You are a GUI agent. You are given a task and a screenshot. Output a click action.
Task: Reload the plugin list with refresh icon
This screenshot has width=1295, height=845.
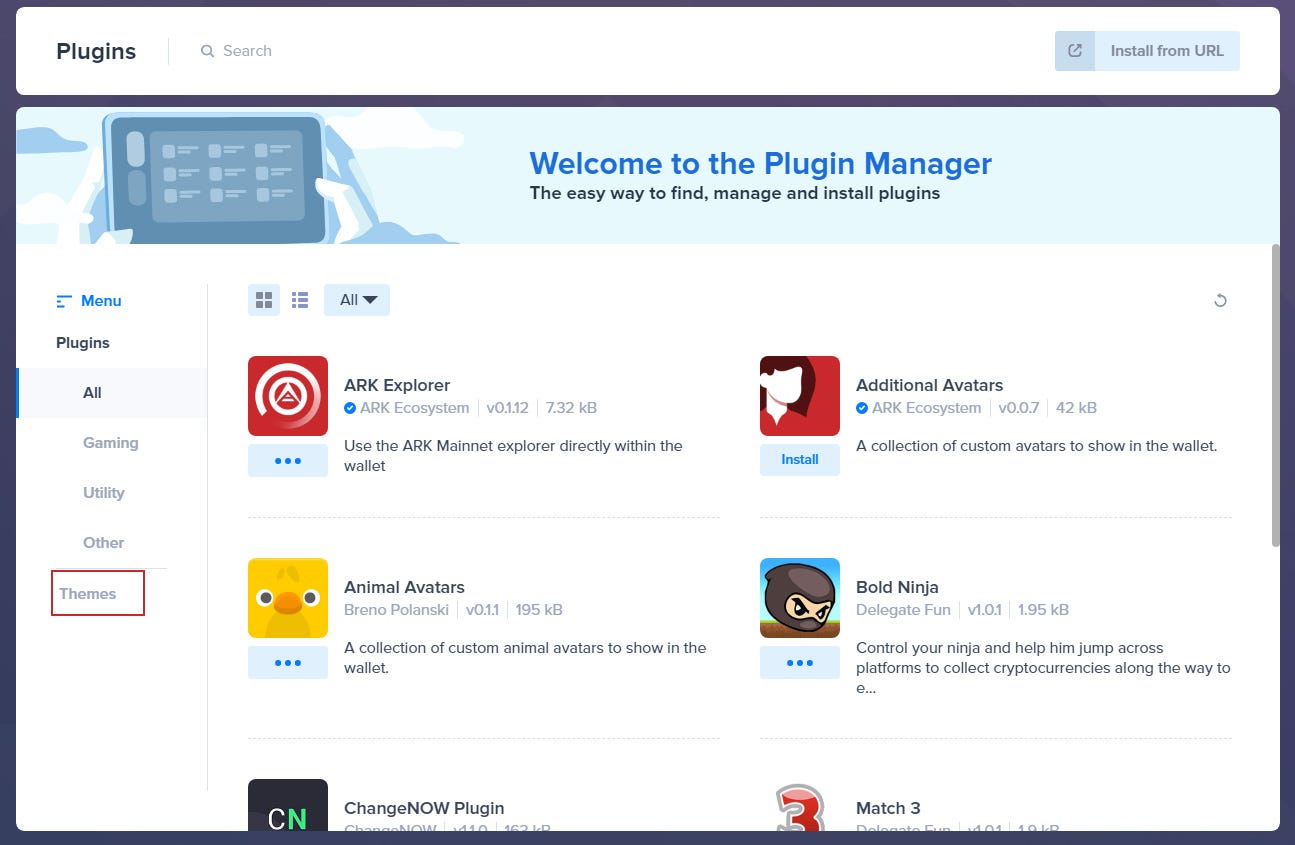tap(1220, 300)
